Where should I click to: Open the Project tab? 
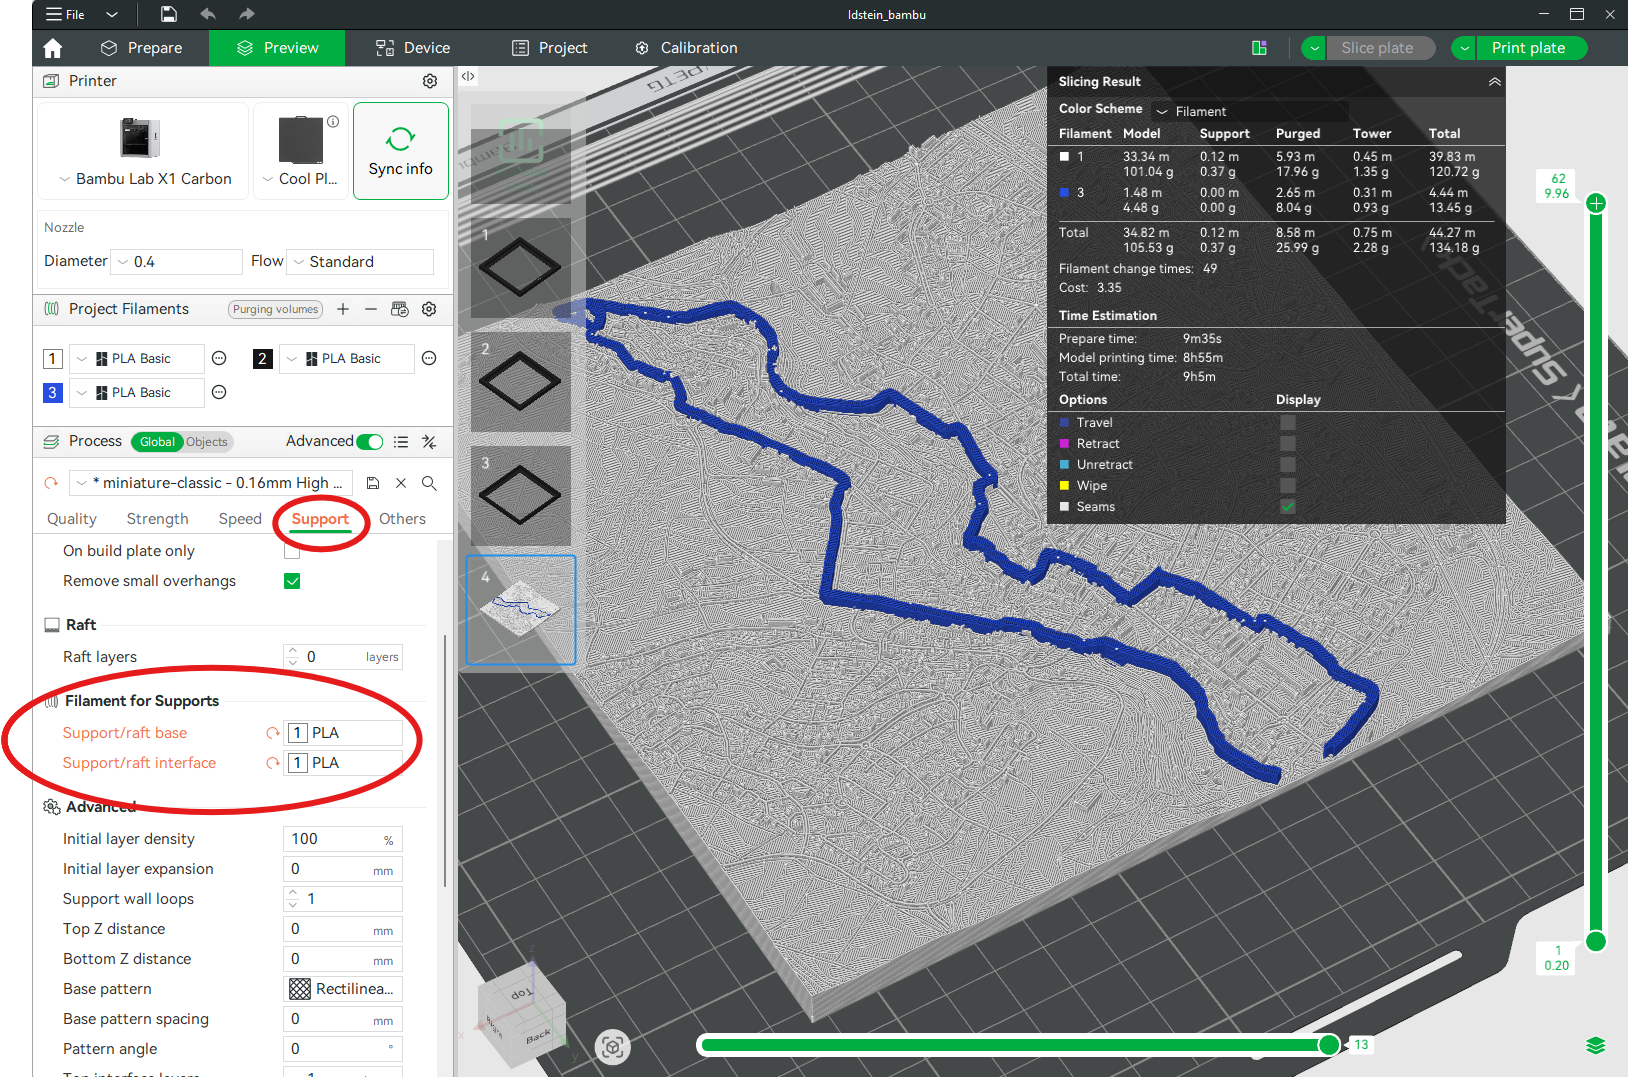click(550, 48)
